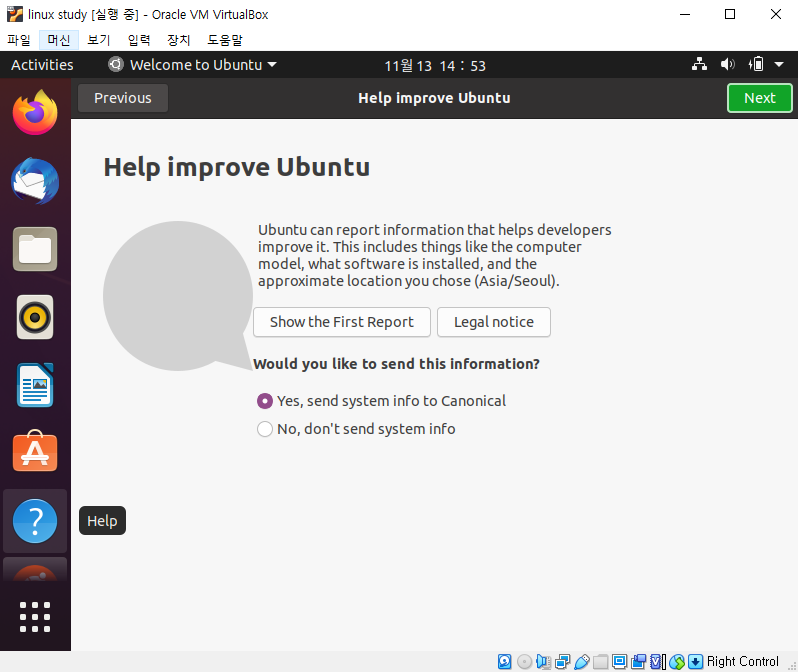Open the Files manager dock icon

[x=35, y=249]
